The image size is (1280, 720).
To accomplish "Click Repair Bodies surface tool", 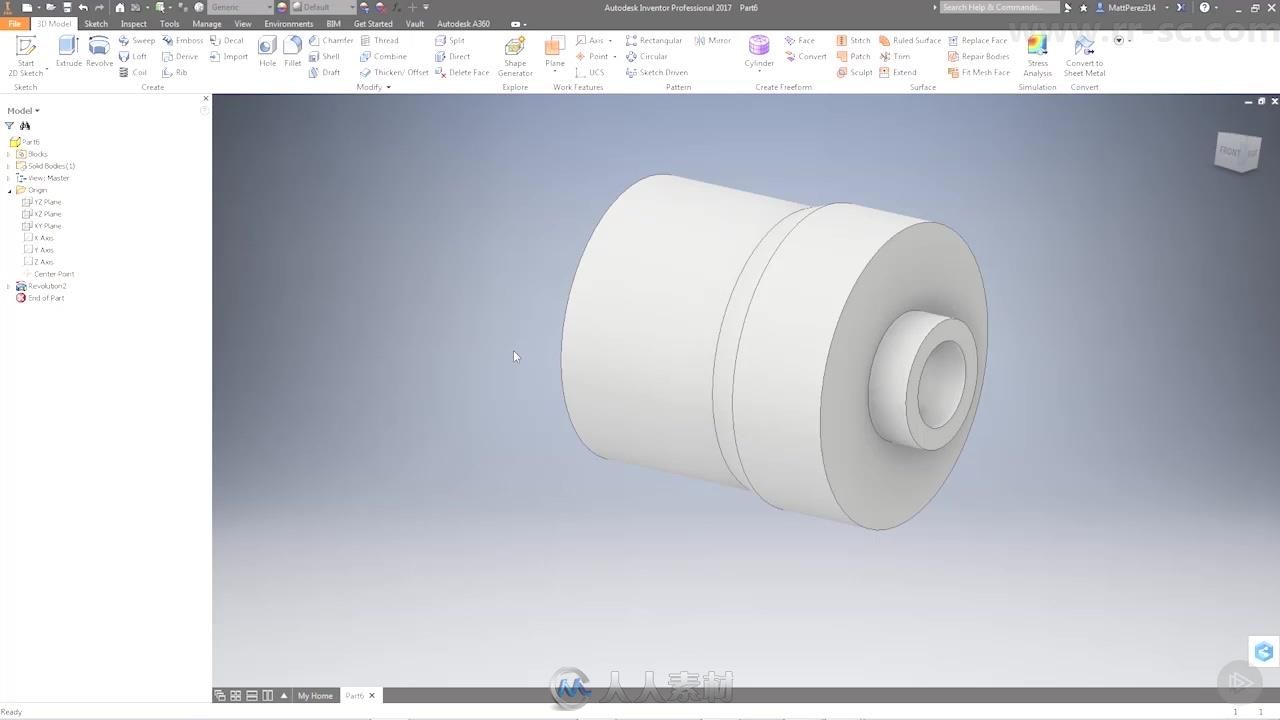I will point(978,57).
